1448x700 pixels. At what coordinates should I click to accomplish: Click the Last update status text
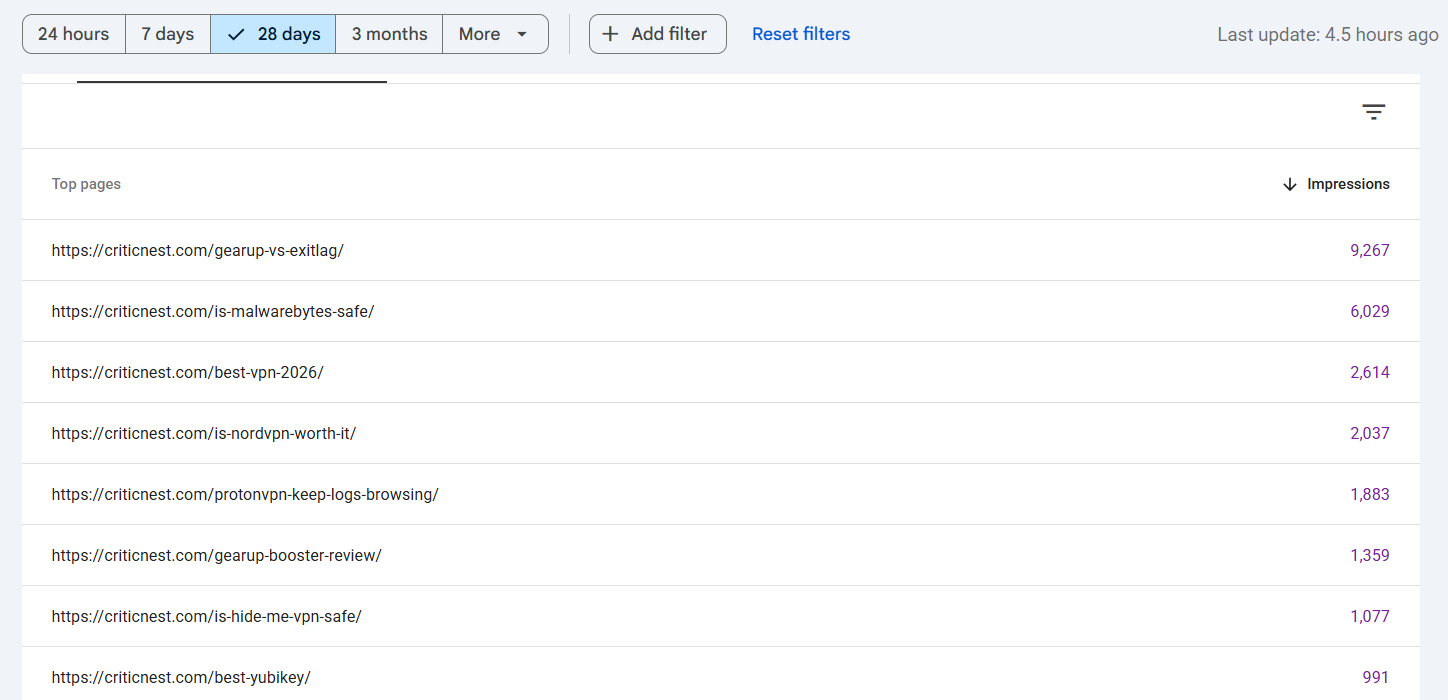[1328, 35]
